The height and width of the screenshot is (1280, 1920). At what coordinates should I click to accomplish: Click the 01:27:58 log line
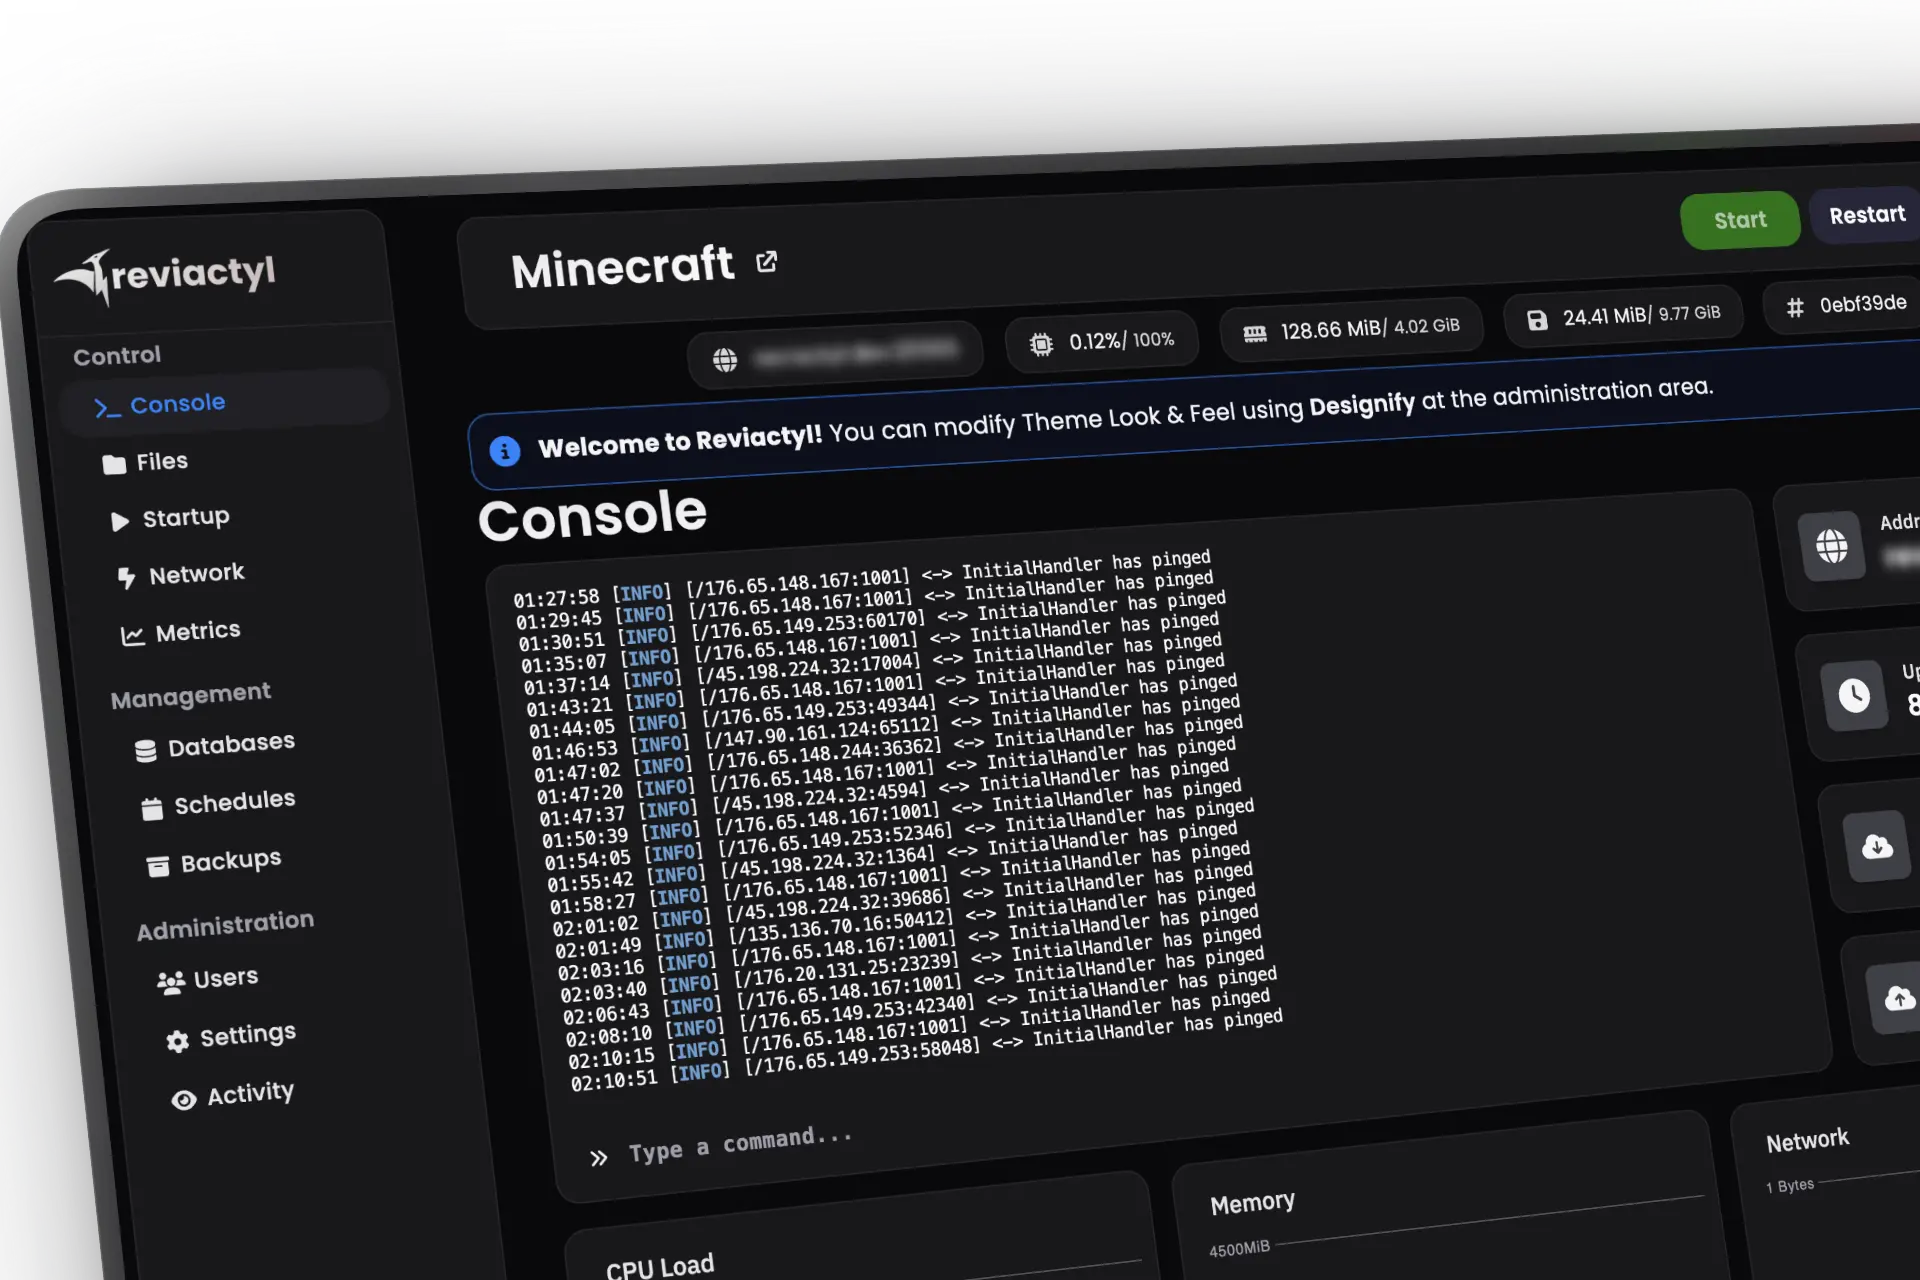tap(862, 579)
